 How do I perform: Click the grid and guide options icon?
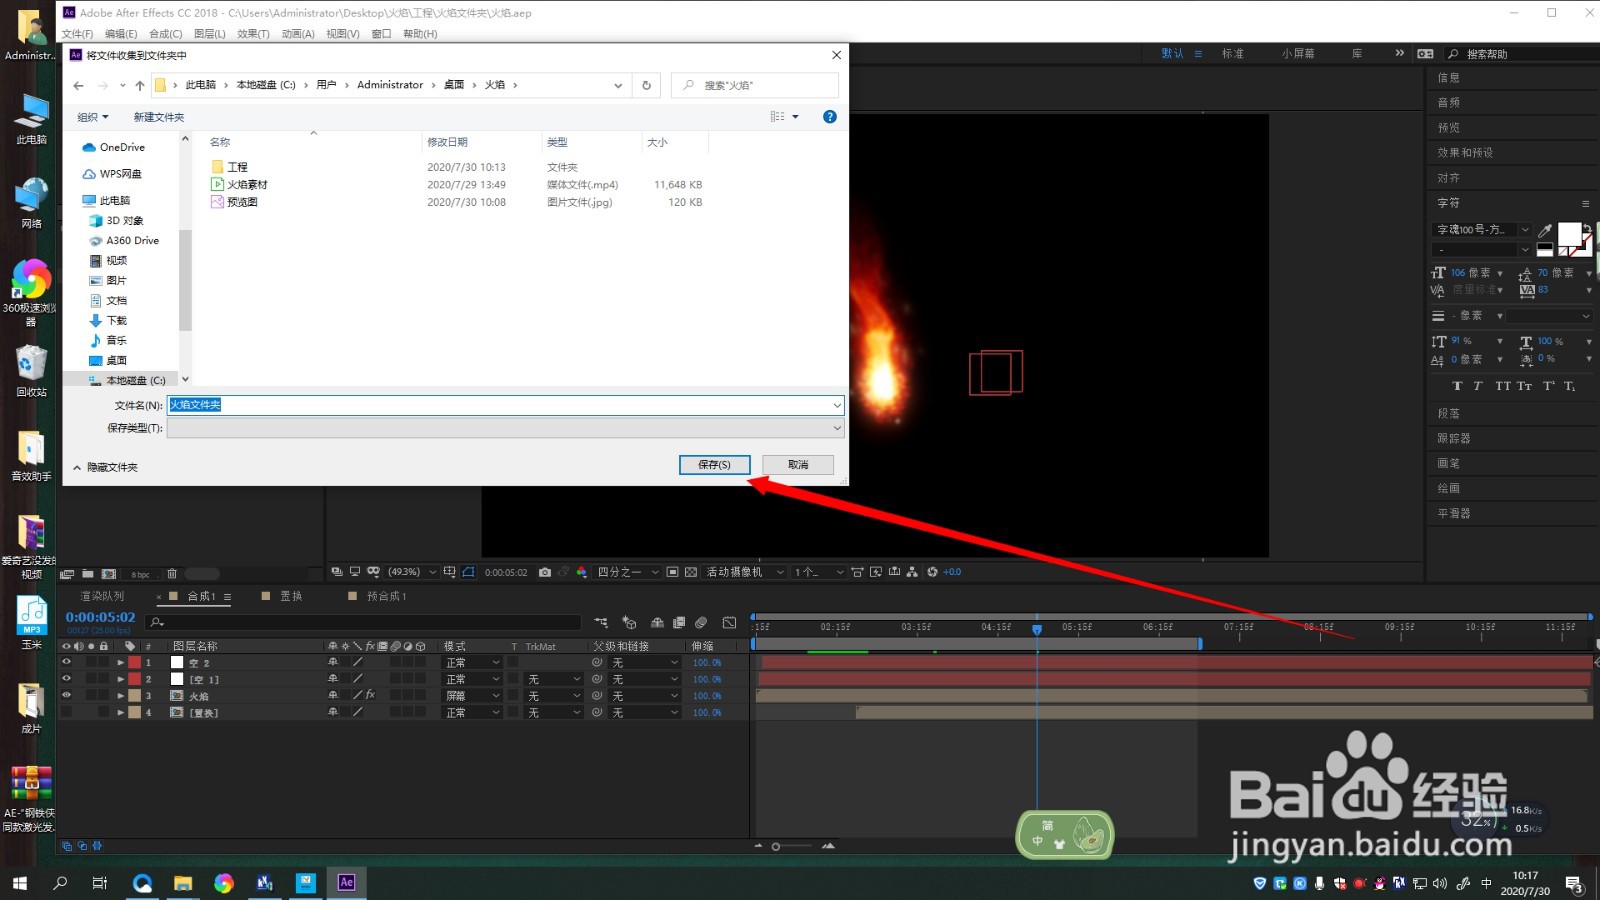pyautogui.click(x=450, y=572)
